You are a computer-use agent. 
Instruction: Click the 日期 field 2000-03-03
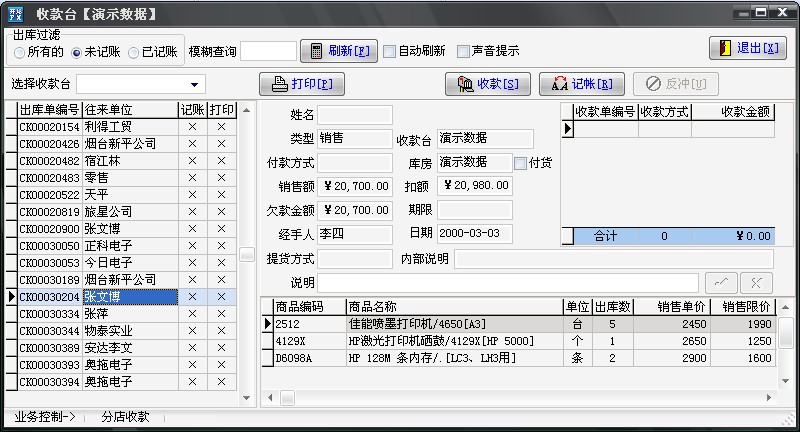click(475, 234)
